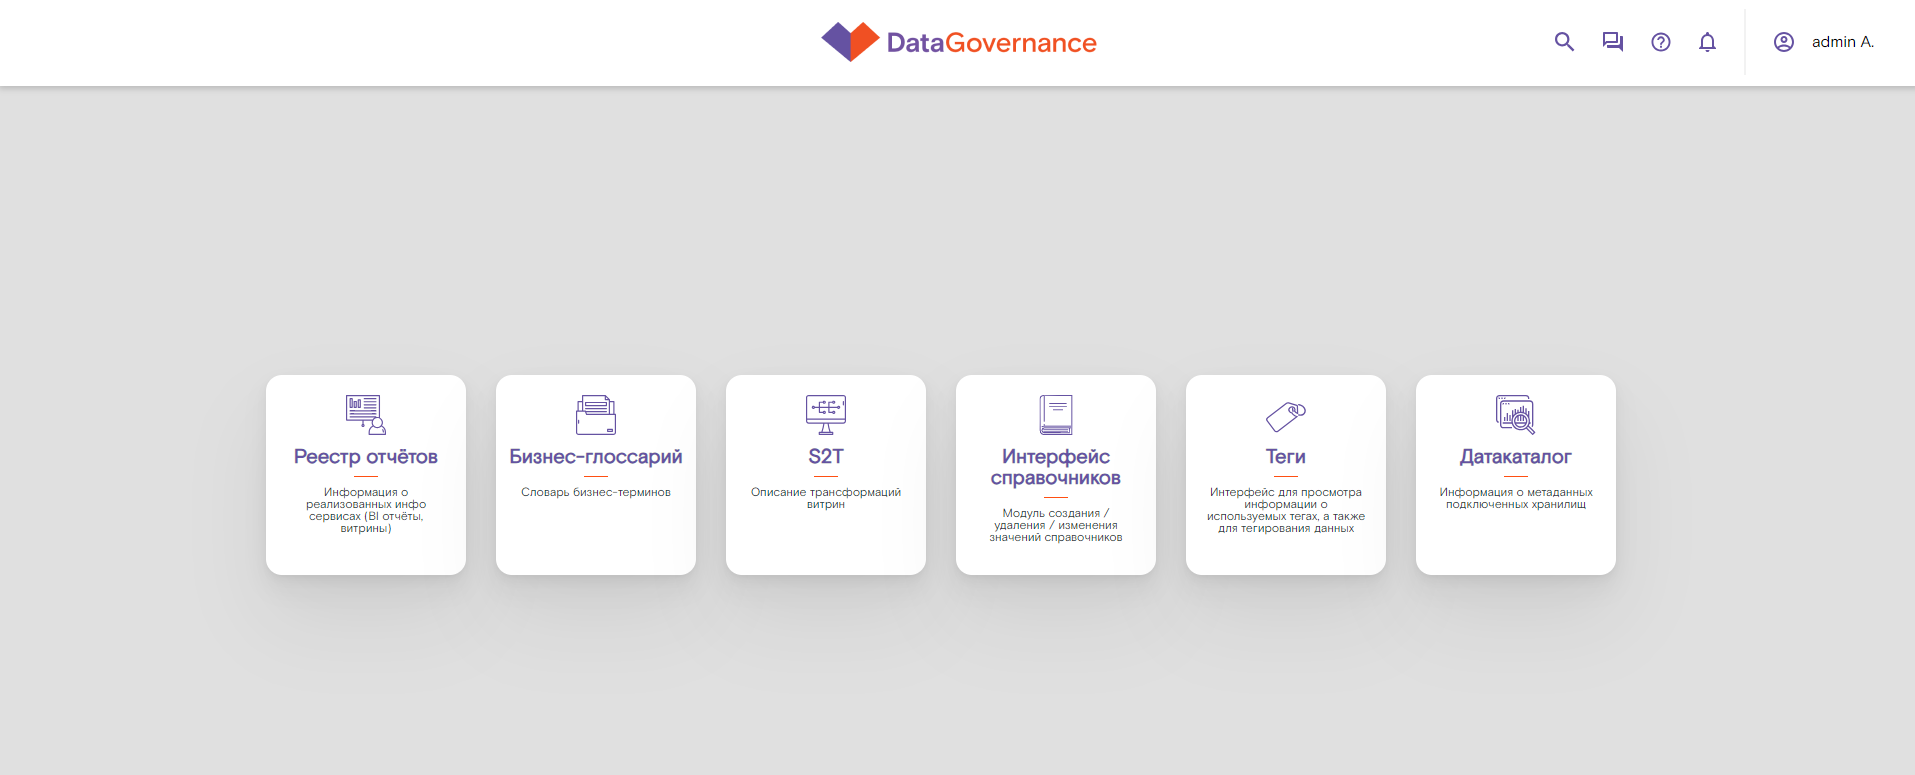Click the Реестр отчётов report icon
1915x775 pixels.
pos(366,414)
